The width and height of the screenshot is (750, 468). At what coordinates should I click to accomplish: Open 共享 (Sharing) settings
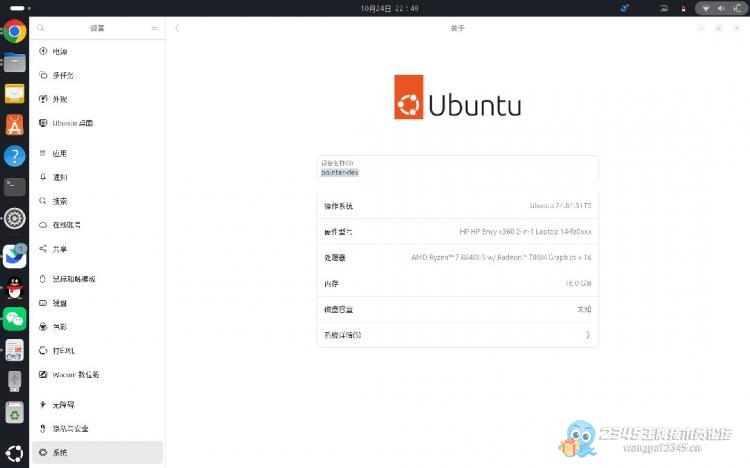pyautogui.click(x=60, y=249)
